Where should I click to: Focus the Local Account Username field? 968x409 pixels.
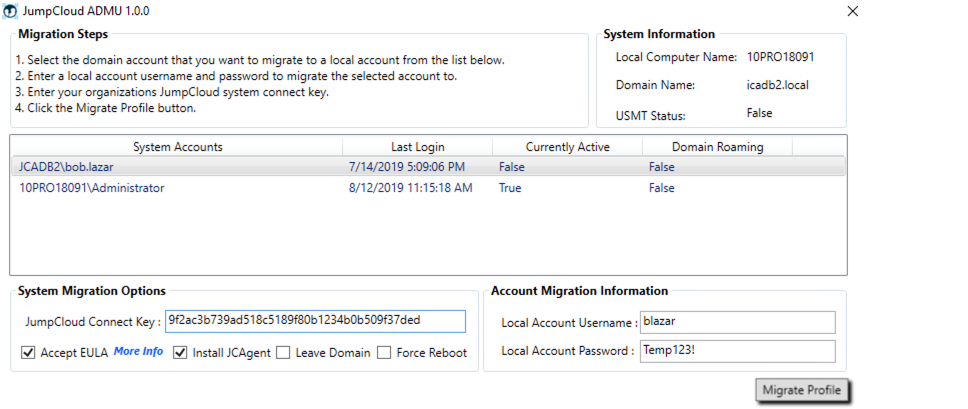click(737, 322)
